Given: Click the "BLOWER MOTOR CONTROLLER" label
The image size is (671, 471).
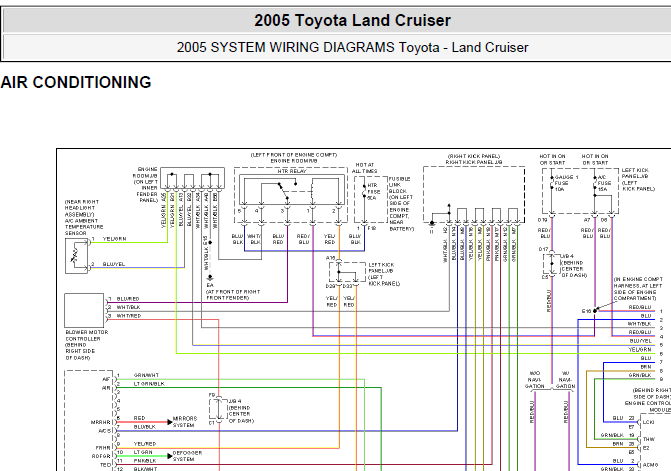Looking at the screenshot, I should [x=86, y=345].
